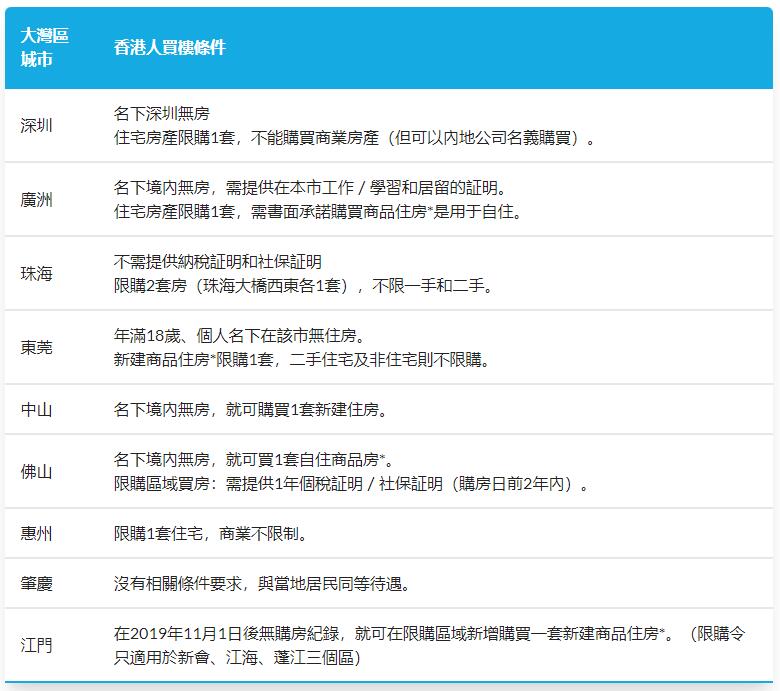Image resolution: width=780 pixels, height=691 pixels.
Task: Click the Guangzhou line about 書面承諾
Action: pos(318,212)
